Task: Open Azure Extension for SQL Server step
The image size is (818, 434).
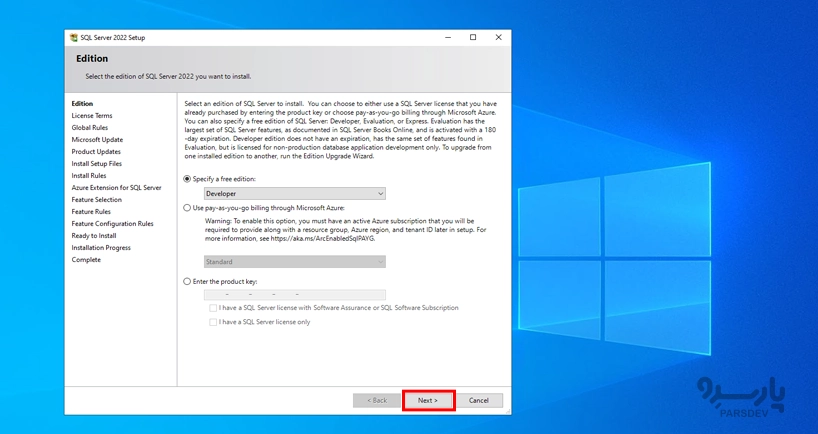Action: [x=116, y=188]
